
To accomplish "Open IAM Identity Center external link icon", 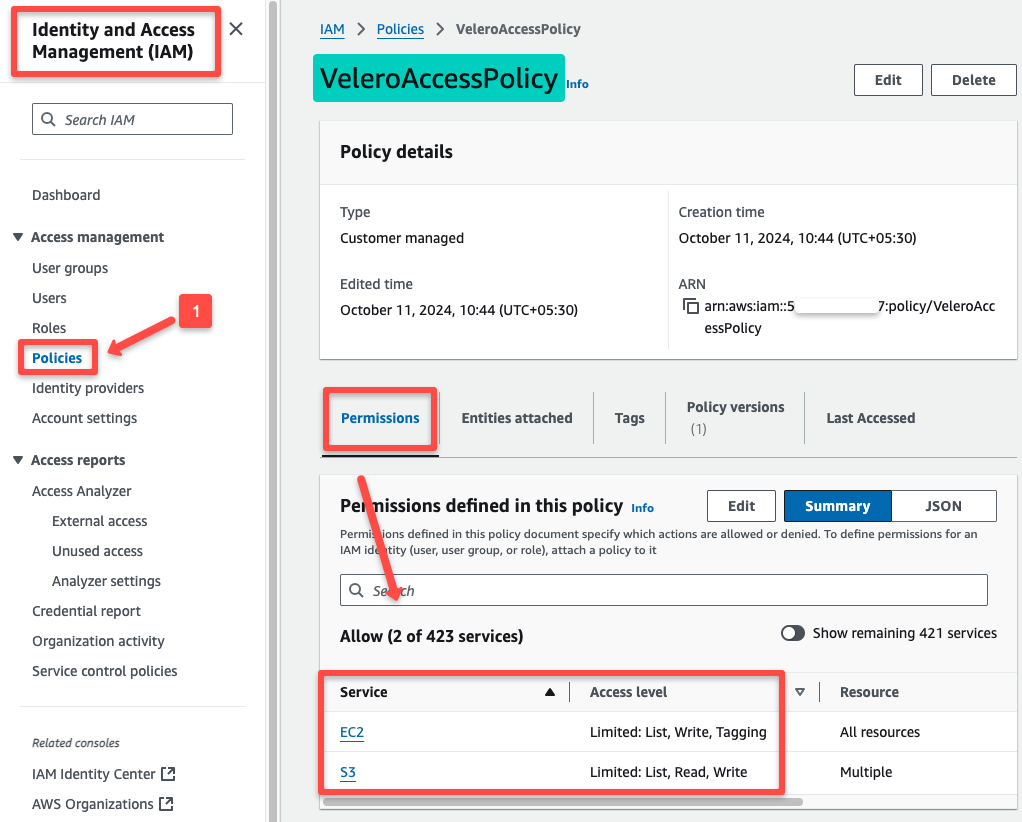I will pyautogui.click(x=168, y=774).
